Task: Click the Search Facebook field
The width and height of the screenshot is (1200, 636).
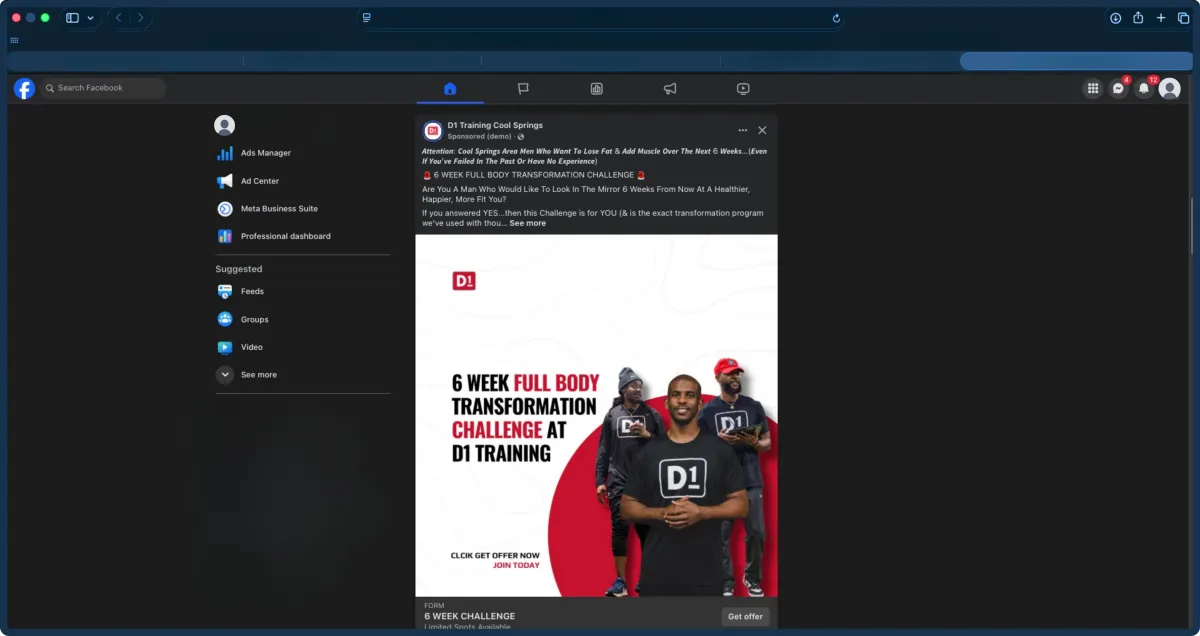Action: [x=103, y=88]
